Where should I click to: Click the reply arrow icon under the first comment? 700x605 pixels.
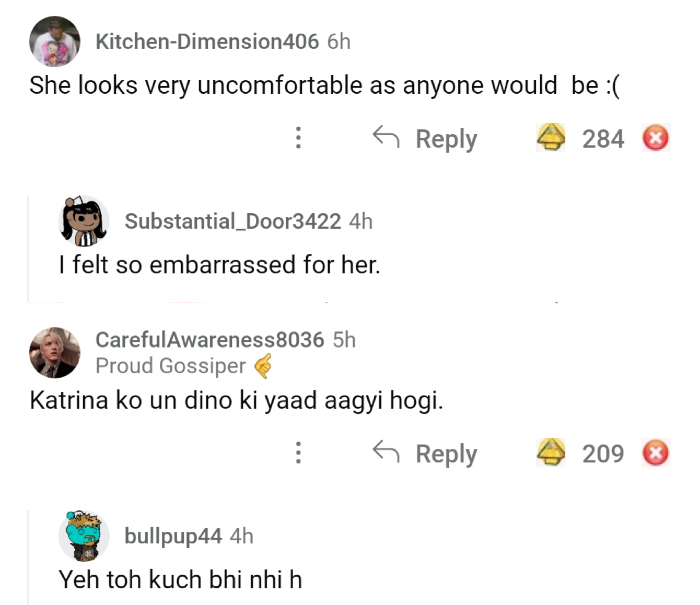[385, 137]
